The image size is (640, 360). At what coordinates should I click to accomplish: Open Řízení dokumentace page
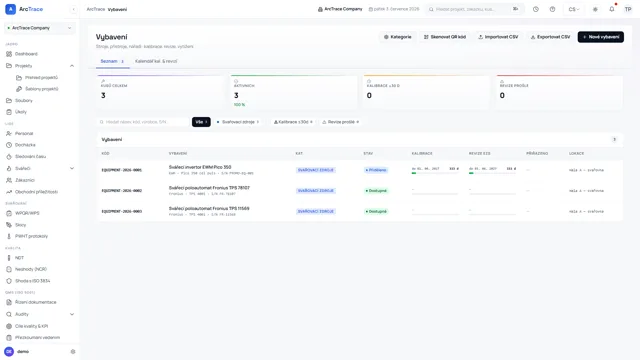[36, 302]
